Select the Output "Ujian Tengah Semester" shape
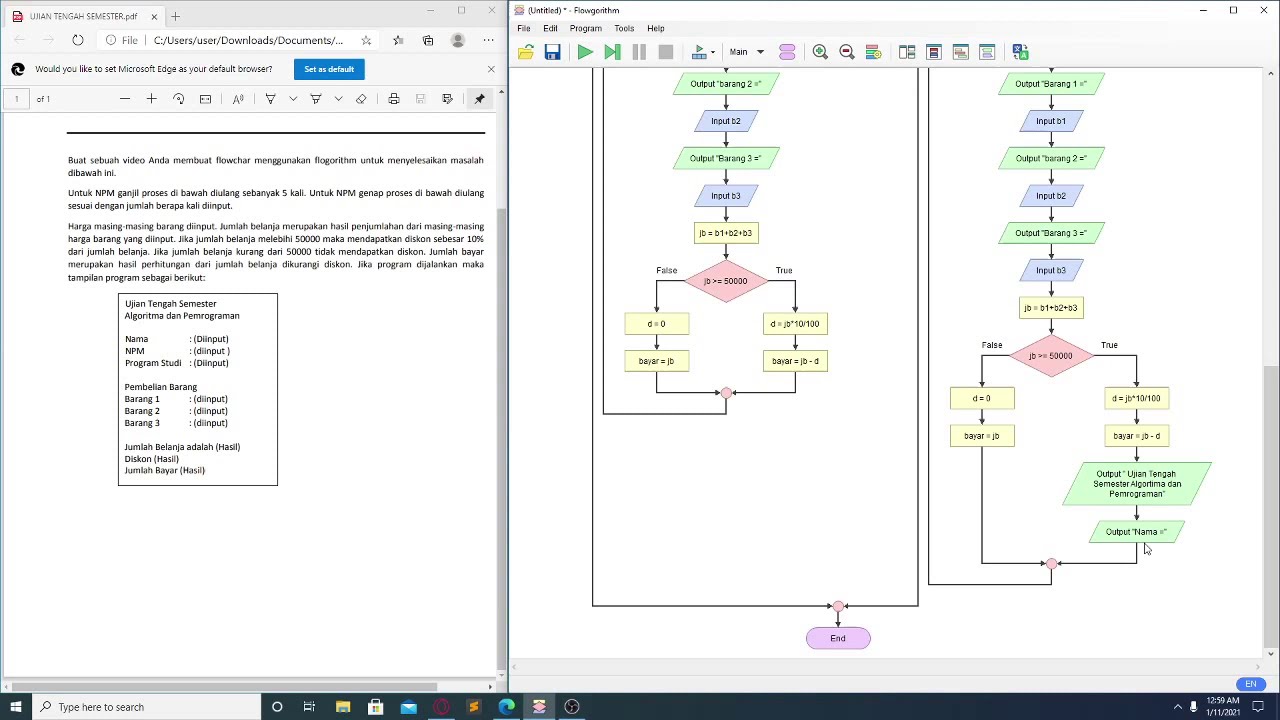Image resolution: width=1280 pixels, height=720 pixels. coord(1137,484)
